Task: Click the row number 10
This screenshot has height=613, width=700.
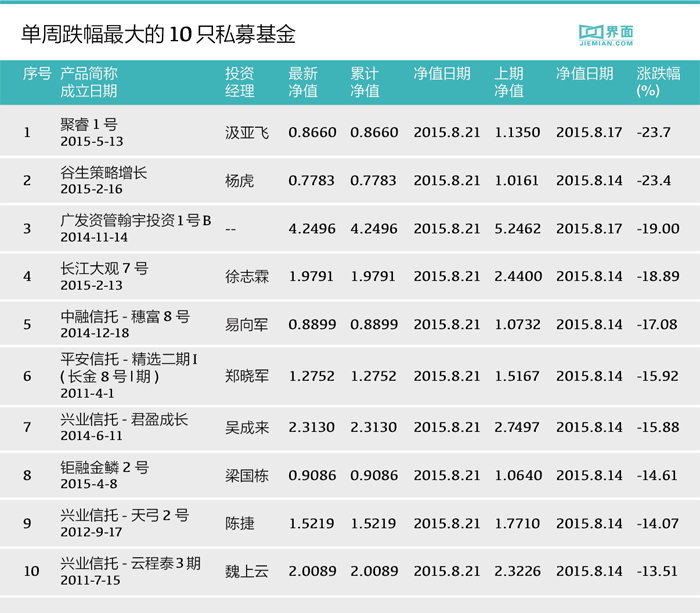Action: click(32, 571)
